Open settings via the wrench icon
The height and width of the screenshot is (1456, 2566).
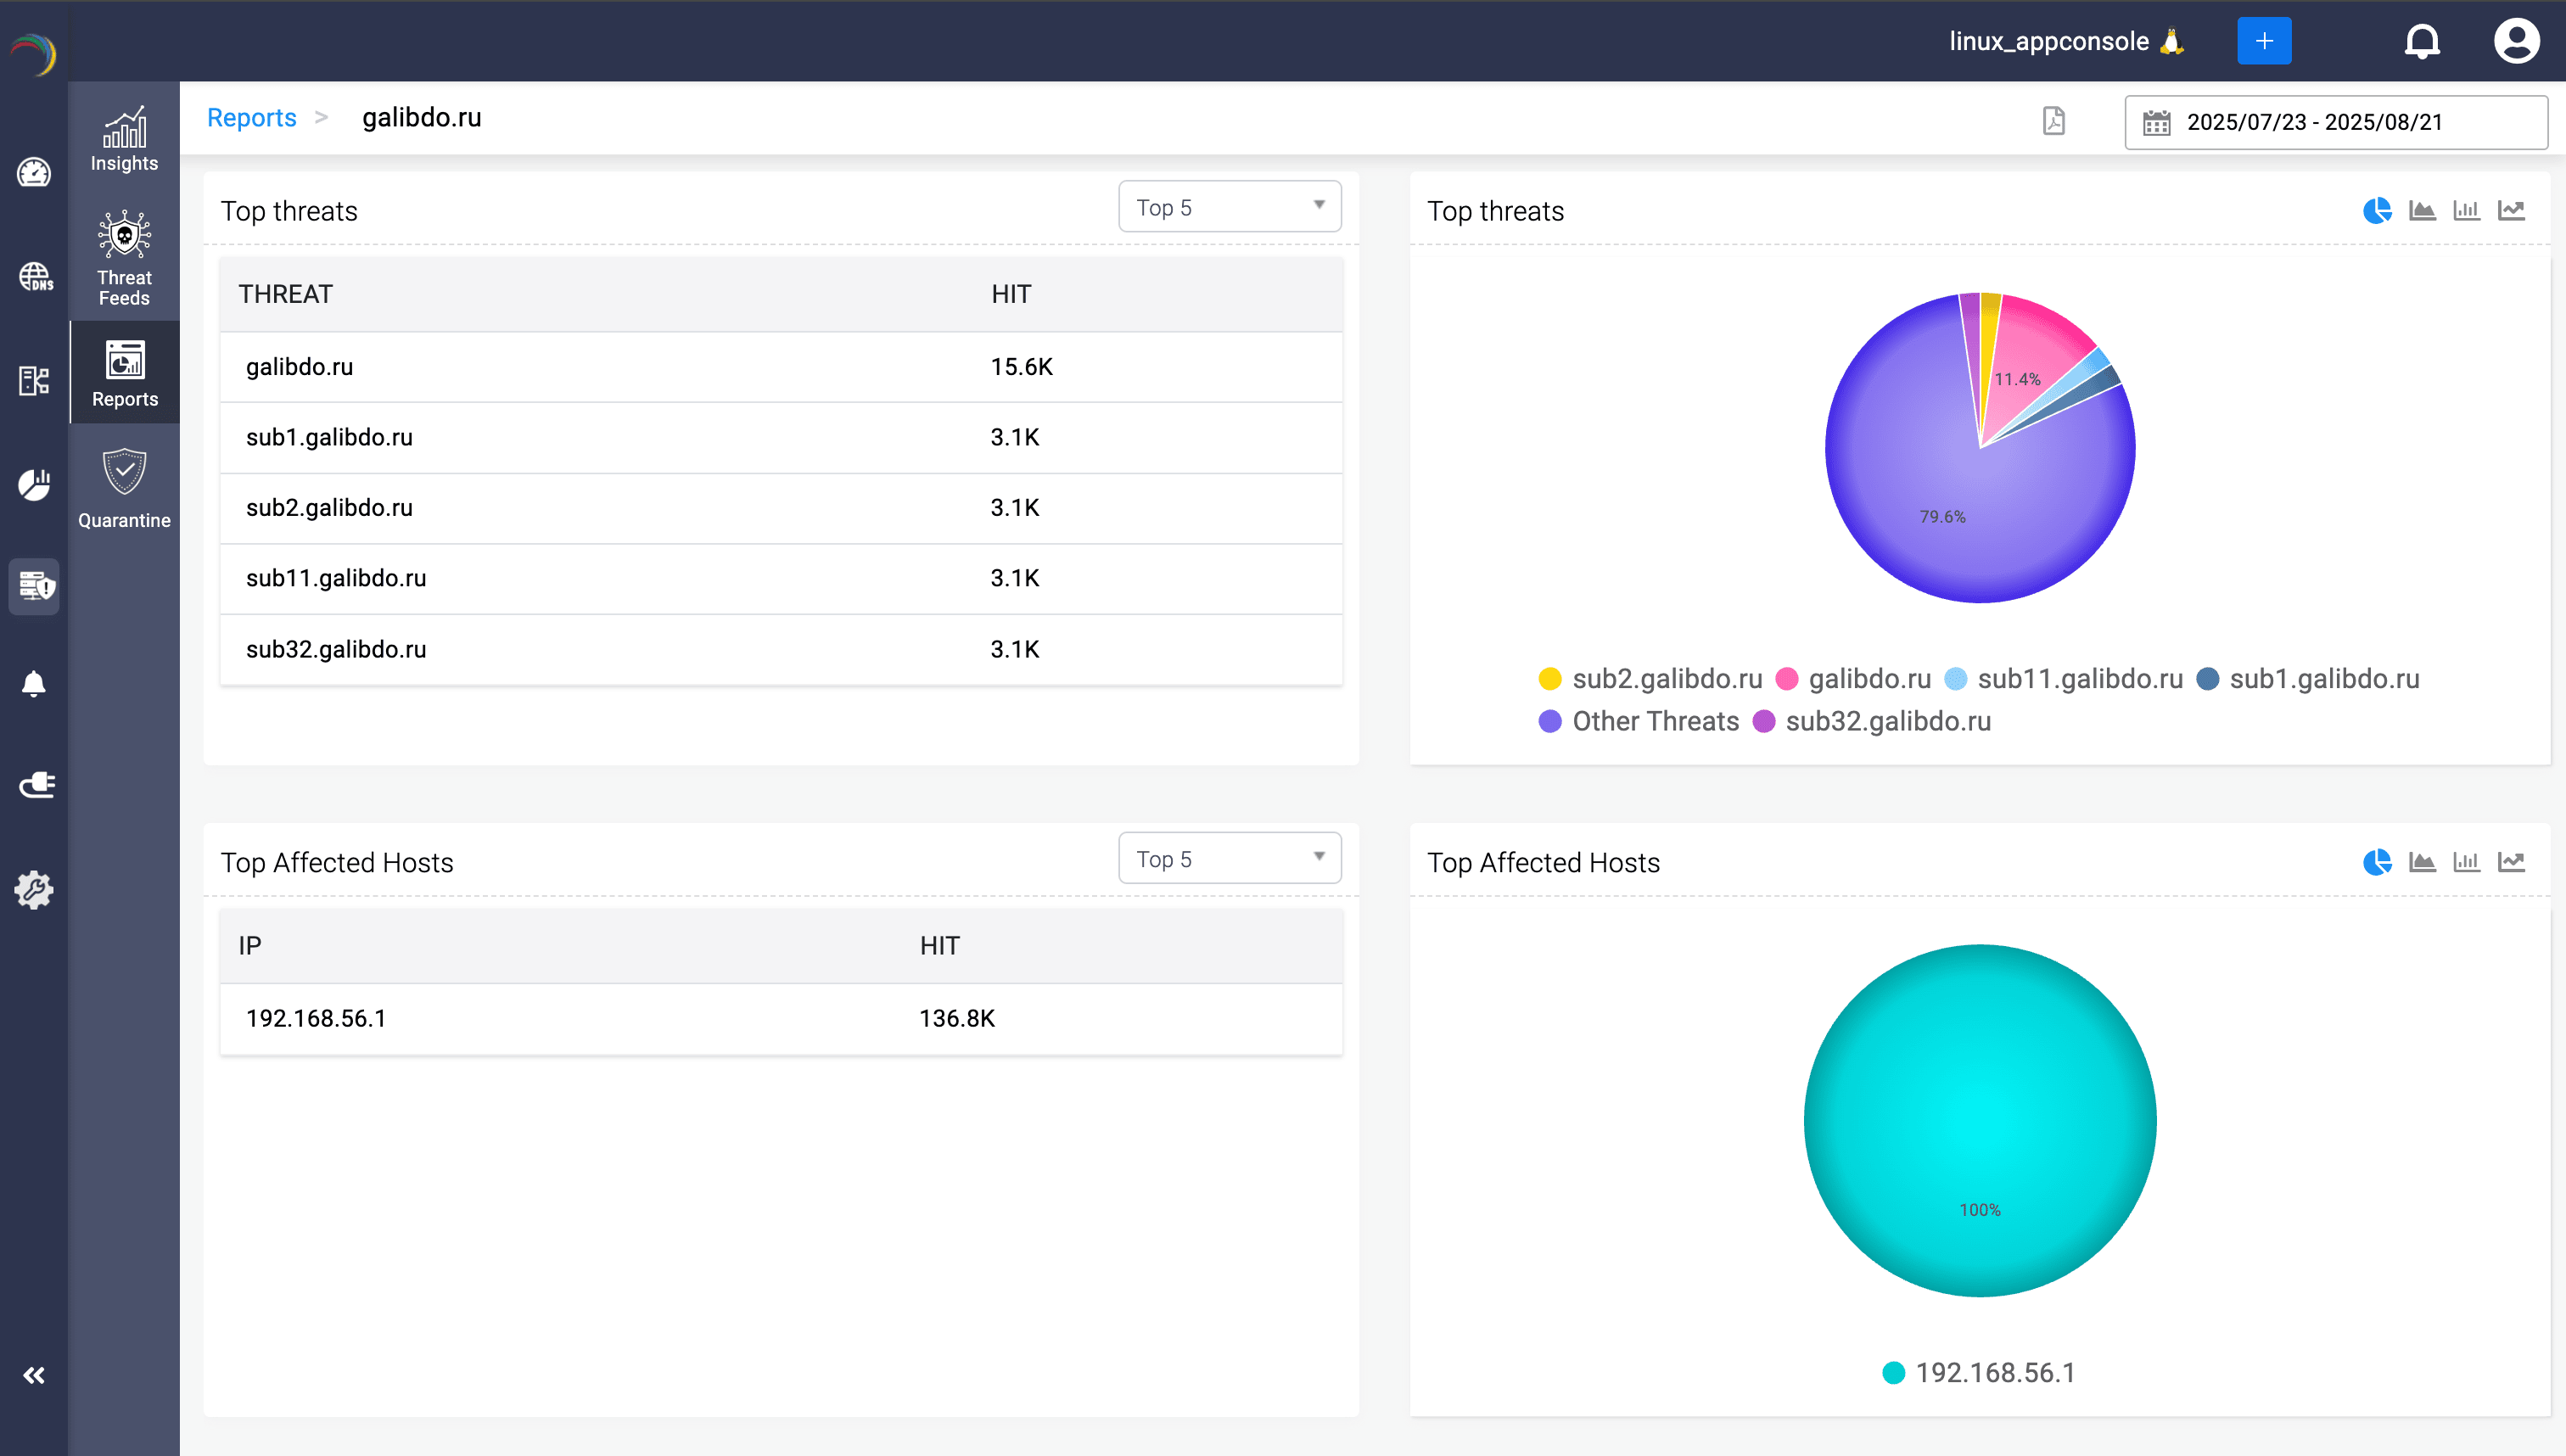click(x=35, y=889)
